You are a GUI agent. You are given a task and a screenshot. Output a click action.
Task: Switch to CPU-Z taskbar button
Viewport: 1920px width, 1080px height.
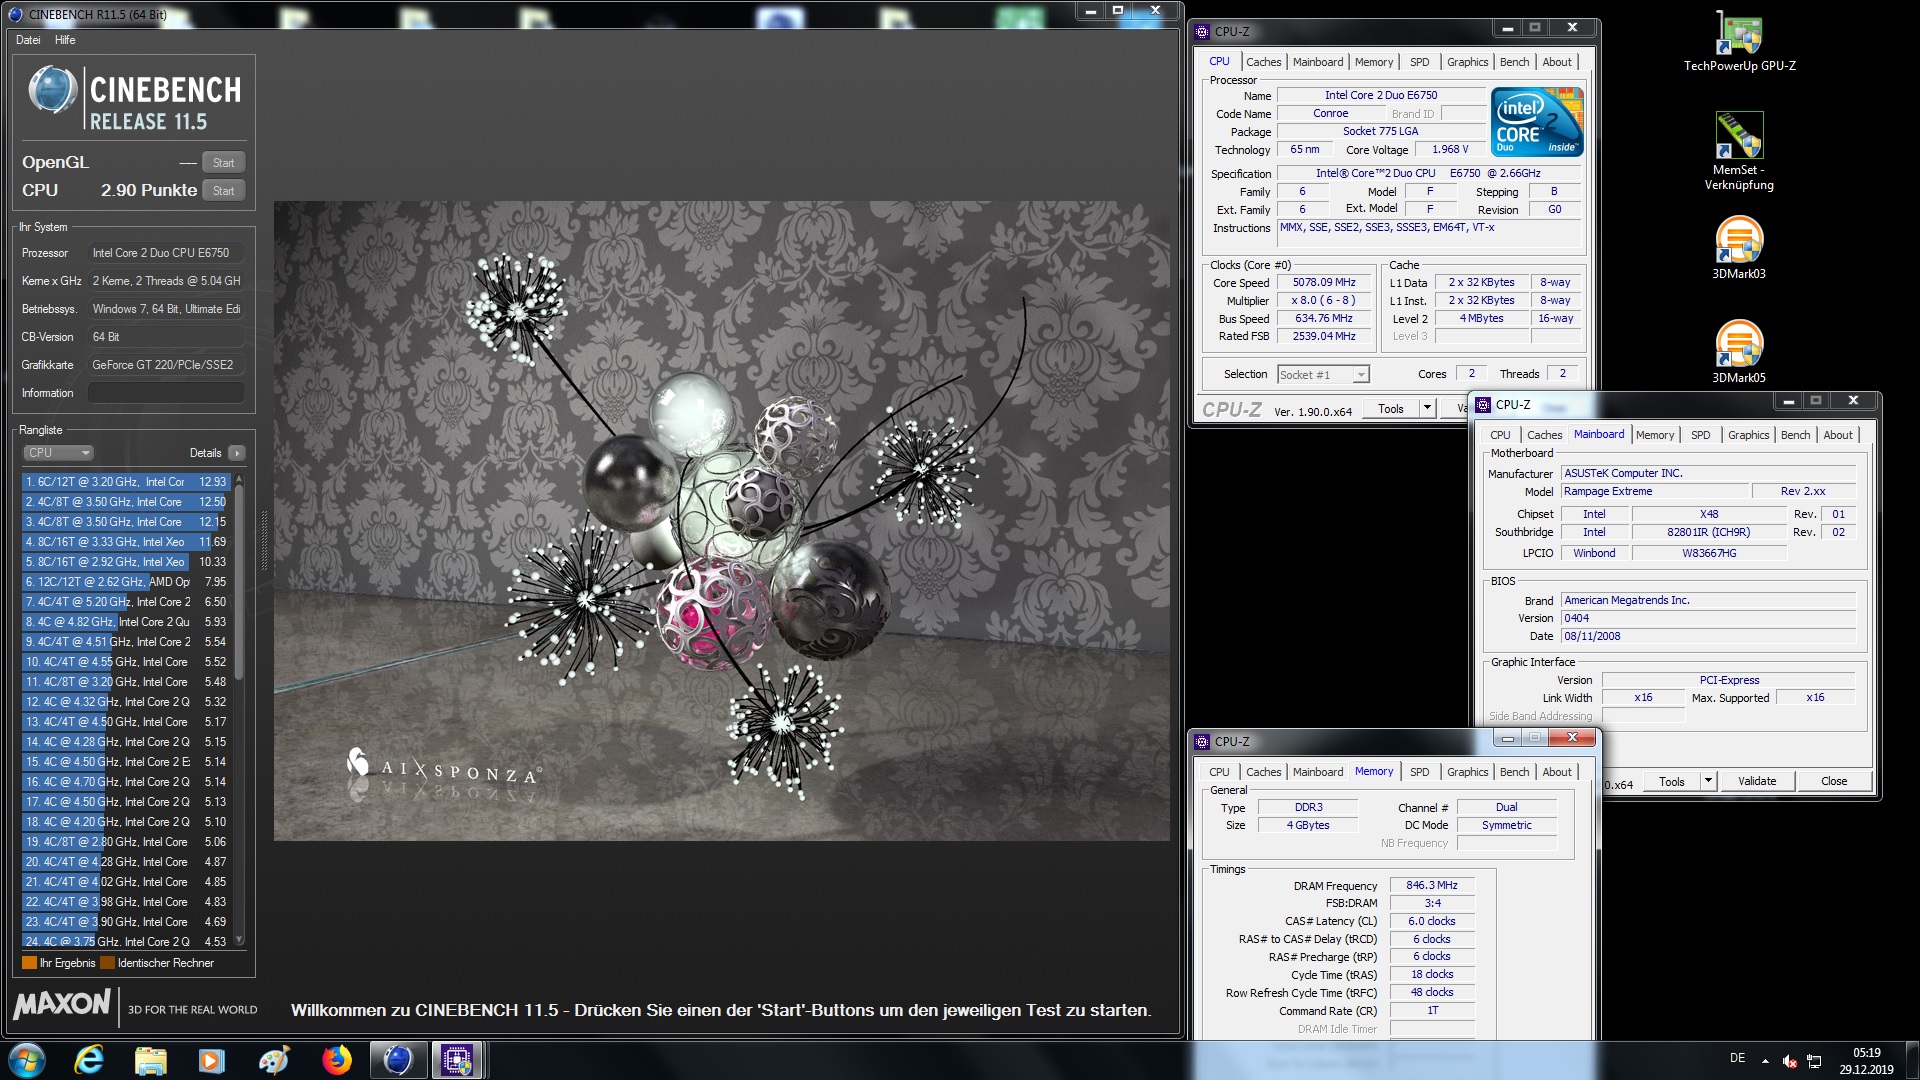tap(458, 1060)
